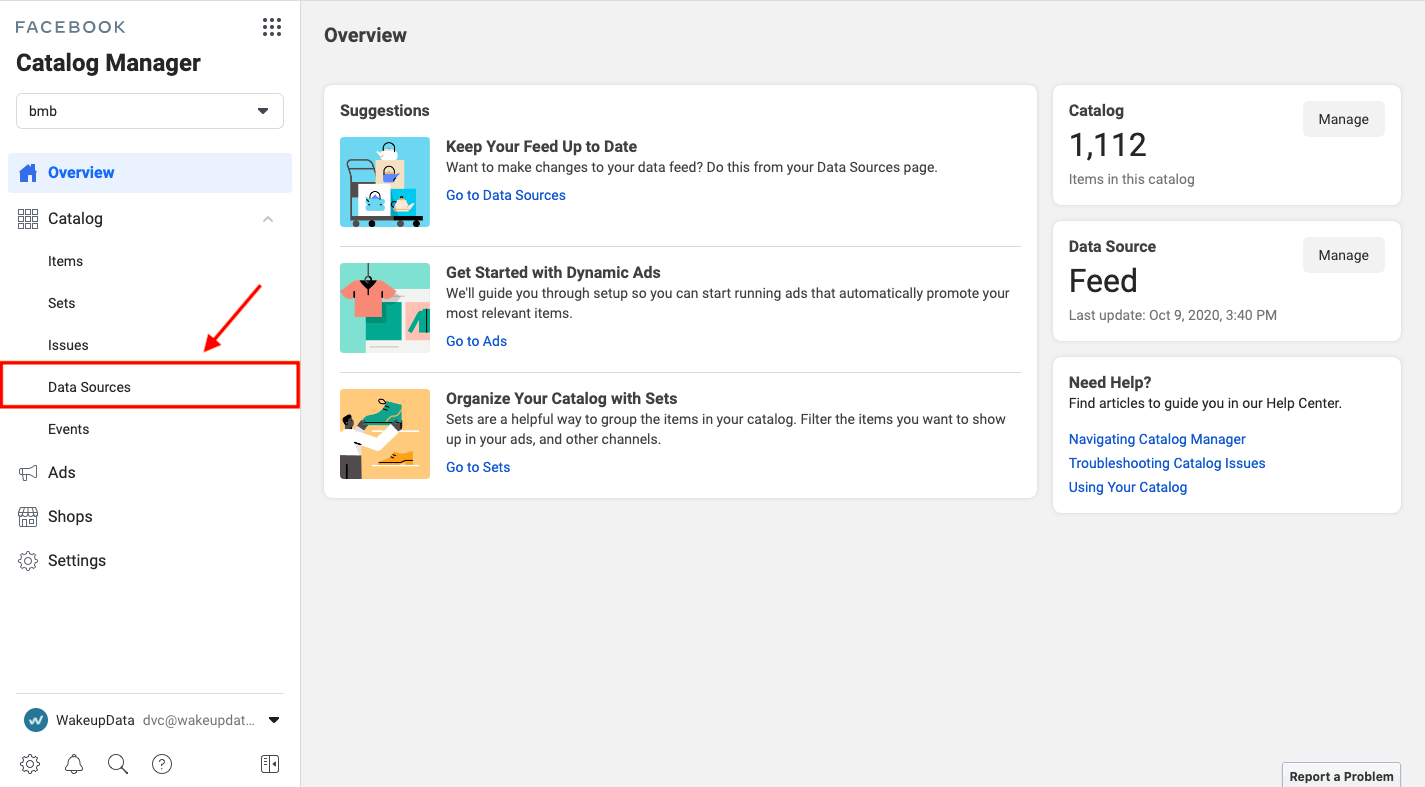Image resolution: width=1425 pixels, height=787 pixels.
Task: Click the Get Started with Dynamic Ads heading
Action: tap(553, 272)
